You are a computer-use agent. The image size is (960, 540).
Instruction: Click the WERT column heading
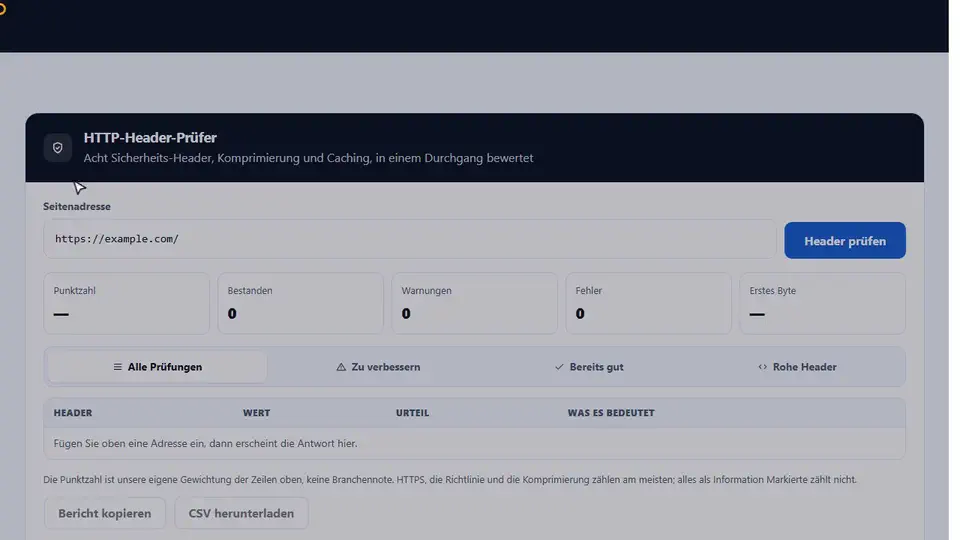257,413
